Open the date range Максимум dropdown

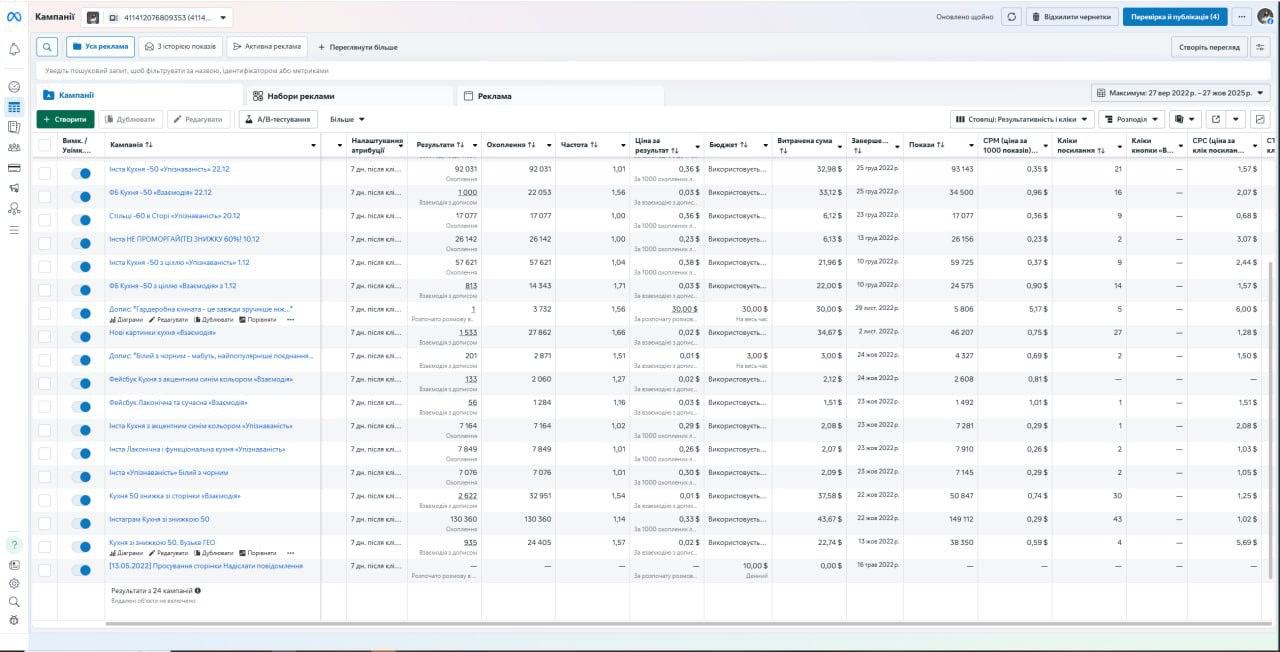(x=1180, y=93)
